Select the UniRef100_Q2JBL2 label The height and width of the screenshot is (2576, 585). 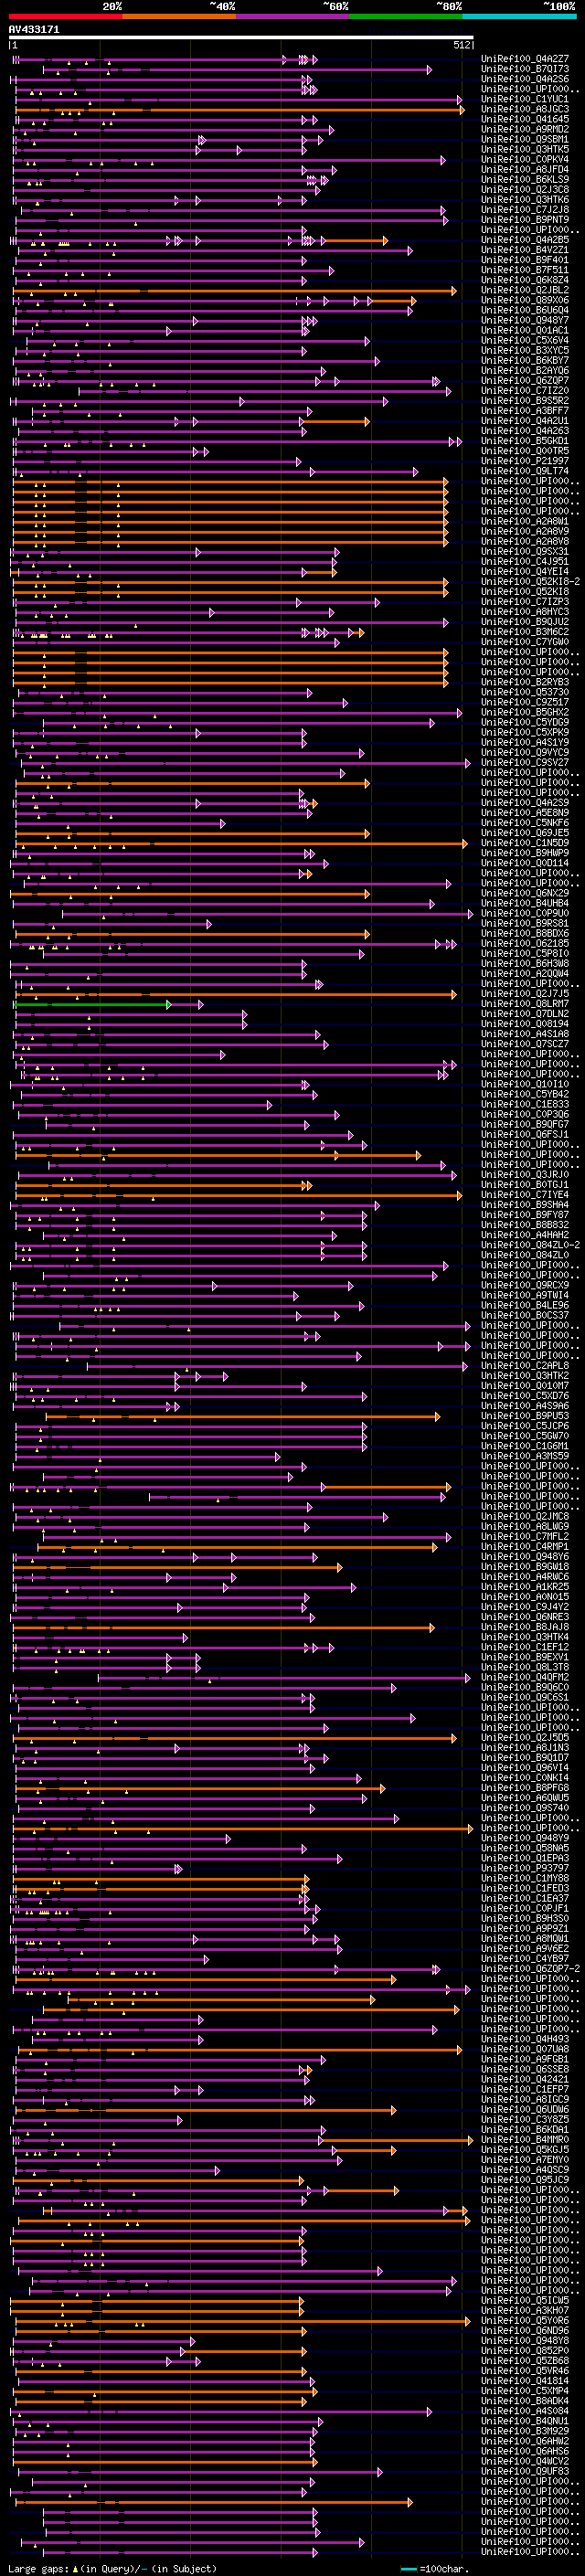click(525, 290)
